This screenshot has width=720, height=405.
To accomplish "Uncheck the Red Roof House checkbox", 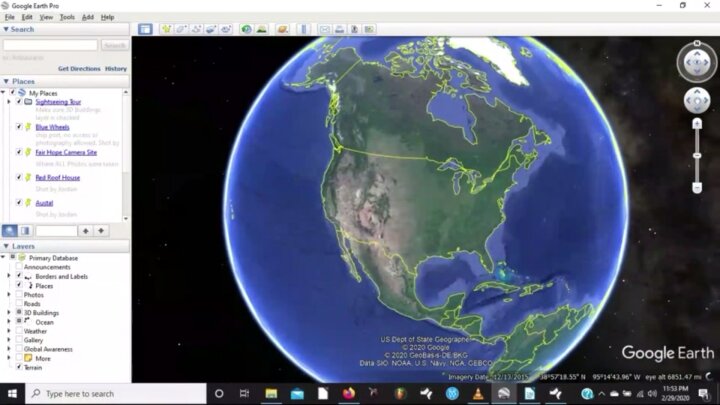I will pos(19,177).
